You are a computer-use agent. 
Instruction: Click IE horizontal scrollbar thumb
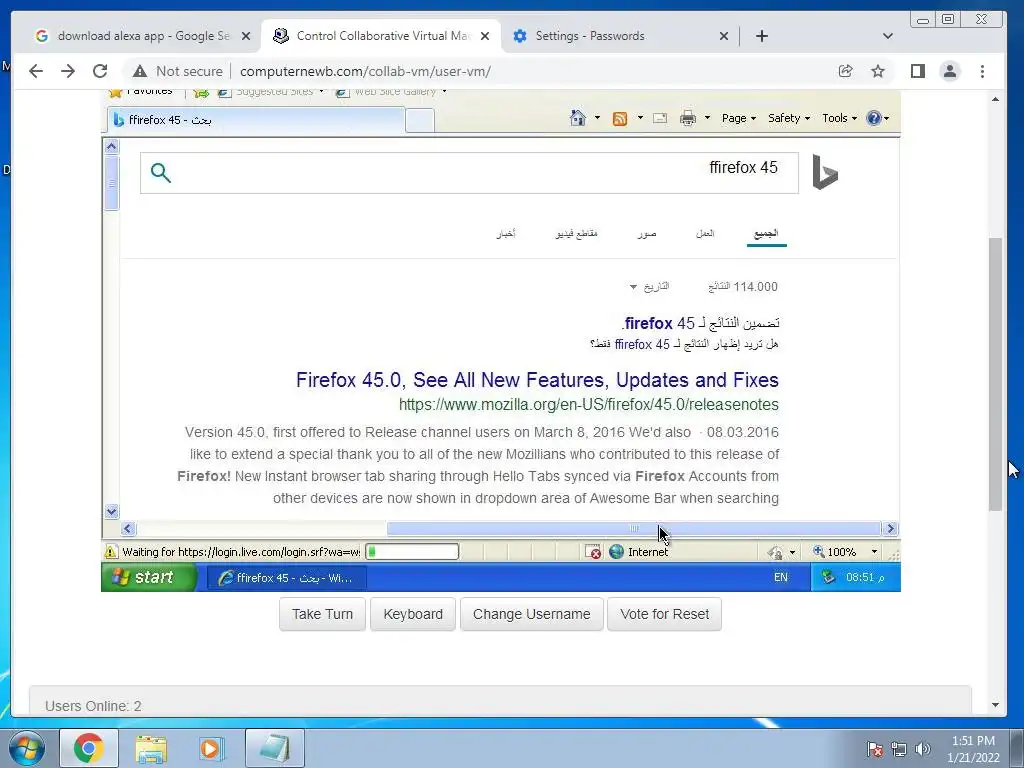coord(633,528)
